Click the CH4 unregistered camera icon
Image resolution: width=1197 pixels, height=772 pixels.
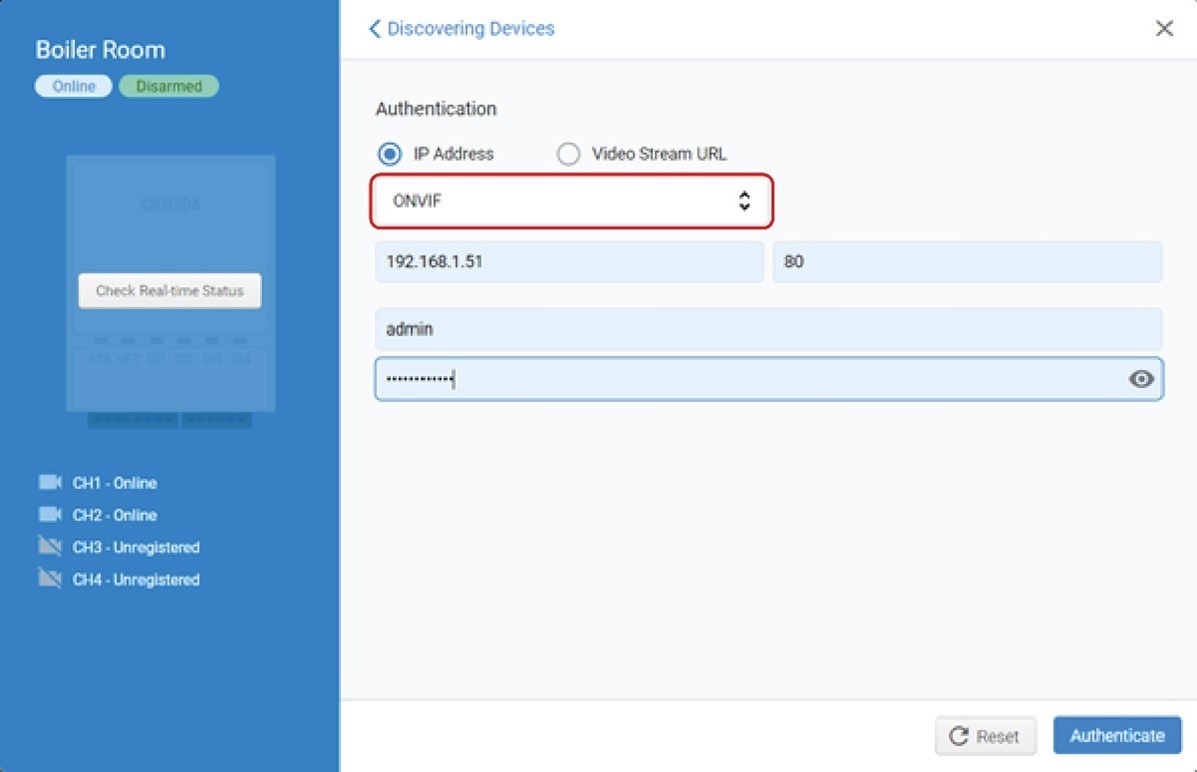pyautogui.click(x=49, y=578)
